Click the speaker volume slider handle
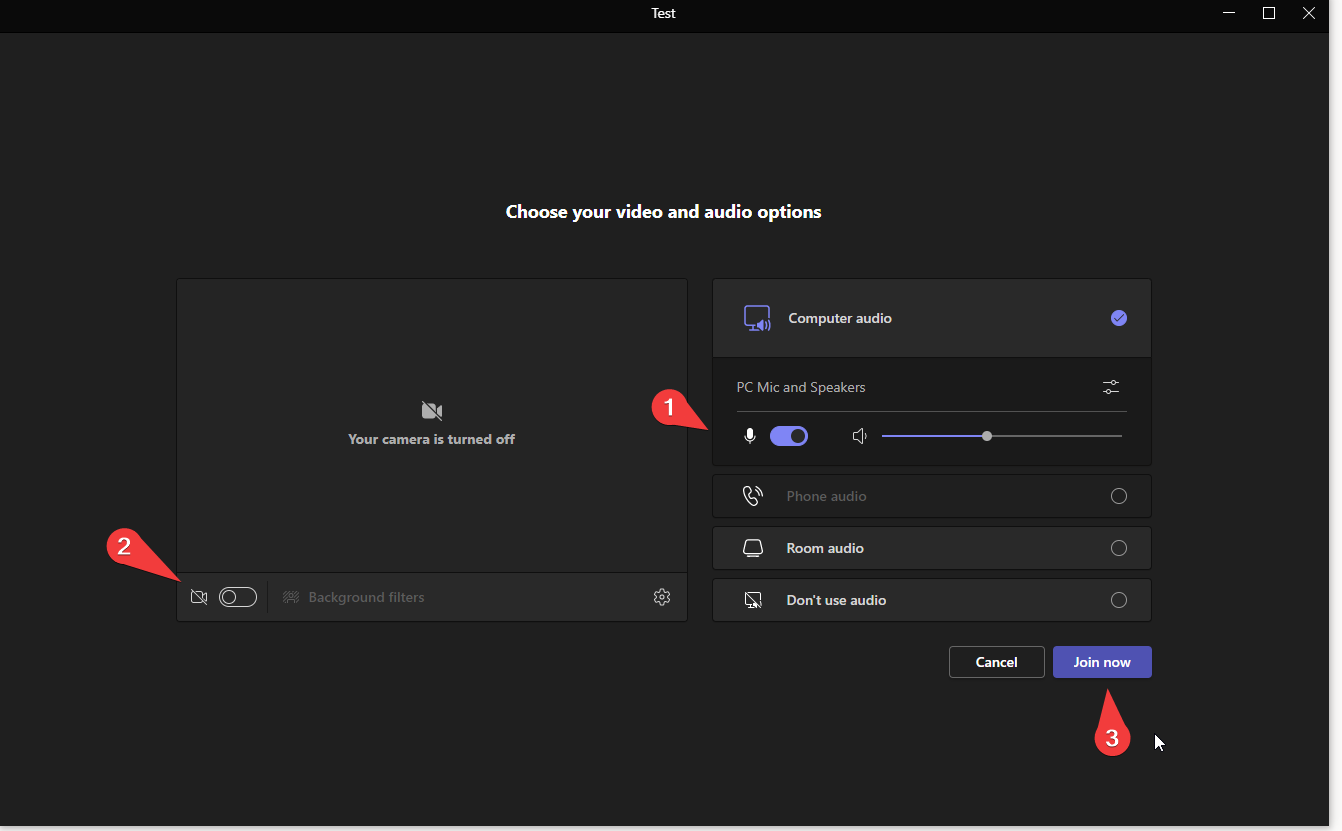The height and width of the screenshot is (831, 1342). click(x=987, y=436)
